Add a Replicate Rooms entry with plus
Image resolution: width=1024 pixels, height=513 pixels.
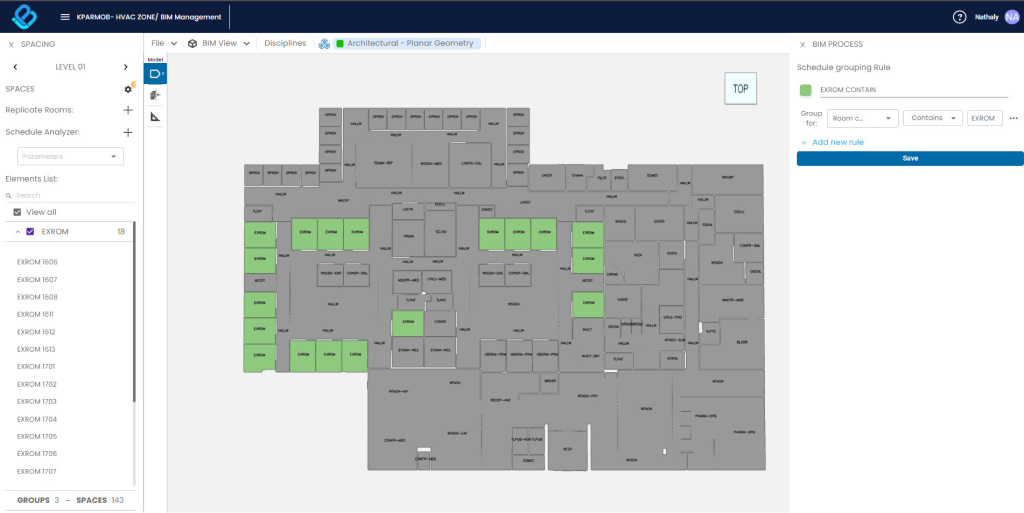point(128,110)
